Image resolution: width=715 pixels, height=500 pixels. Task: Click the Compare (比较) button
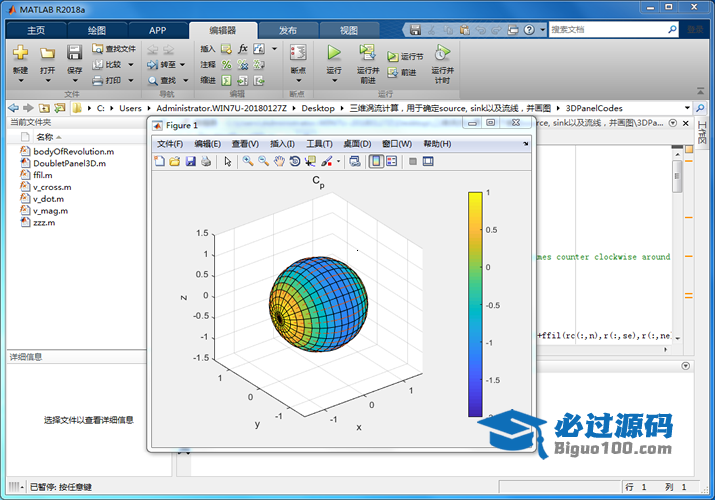pos(108,64)
